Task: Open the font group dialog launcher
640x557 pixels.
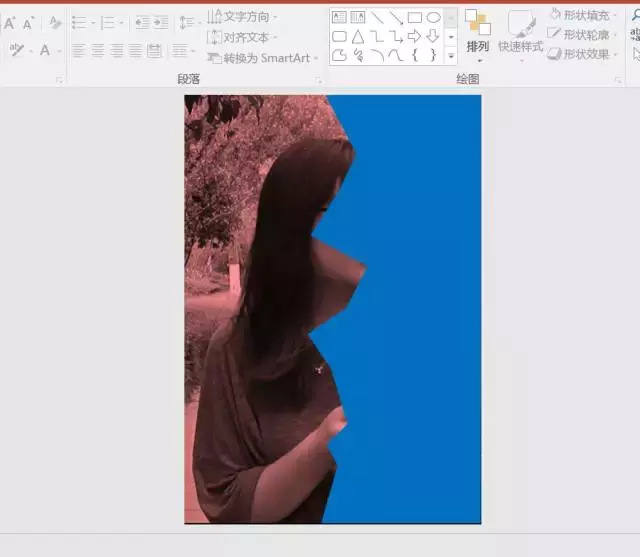Action: pyautogui.click(x=60, y=80)
